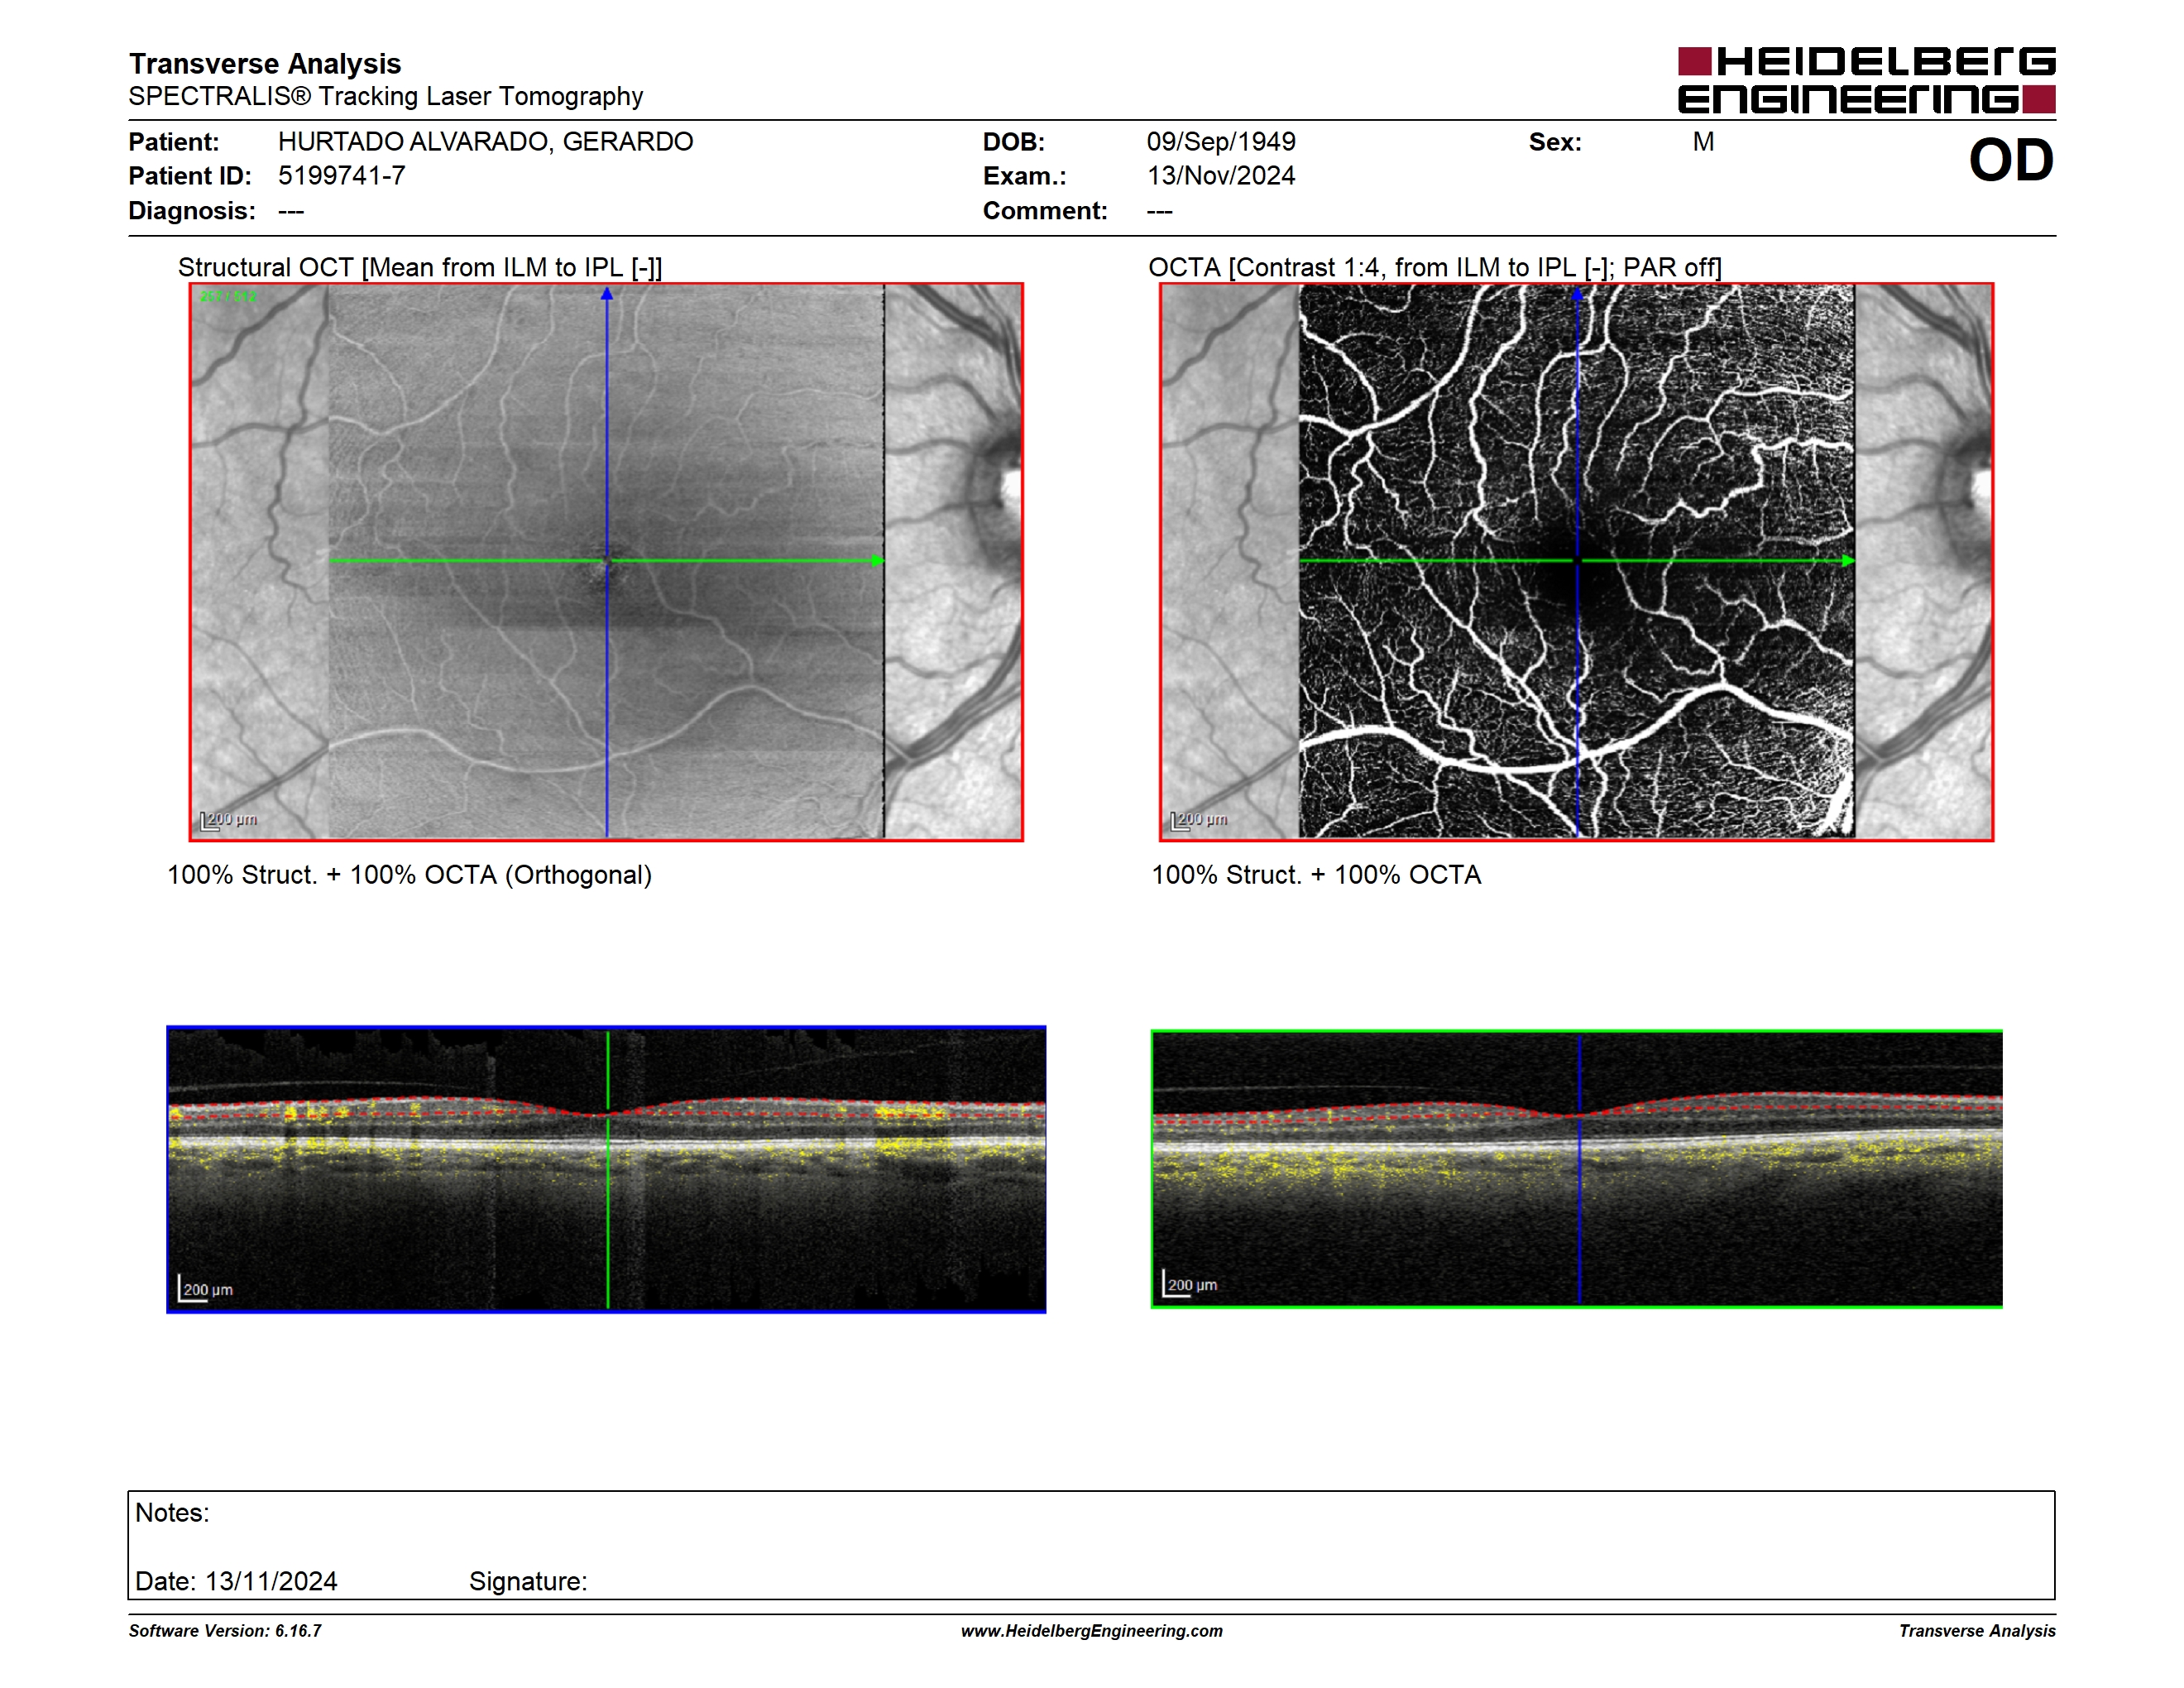Viewport: 2184px width, 1688px height.
Task: Click the 'DOB:' label
Action: click(x=1014, y=142)
